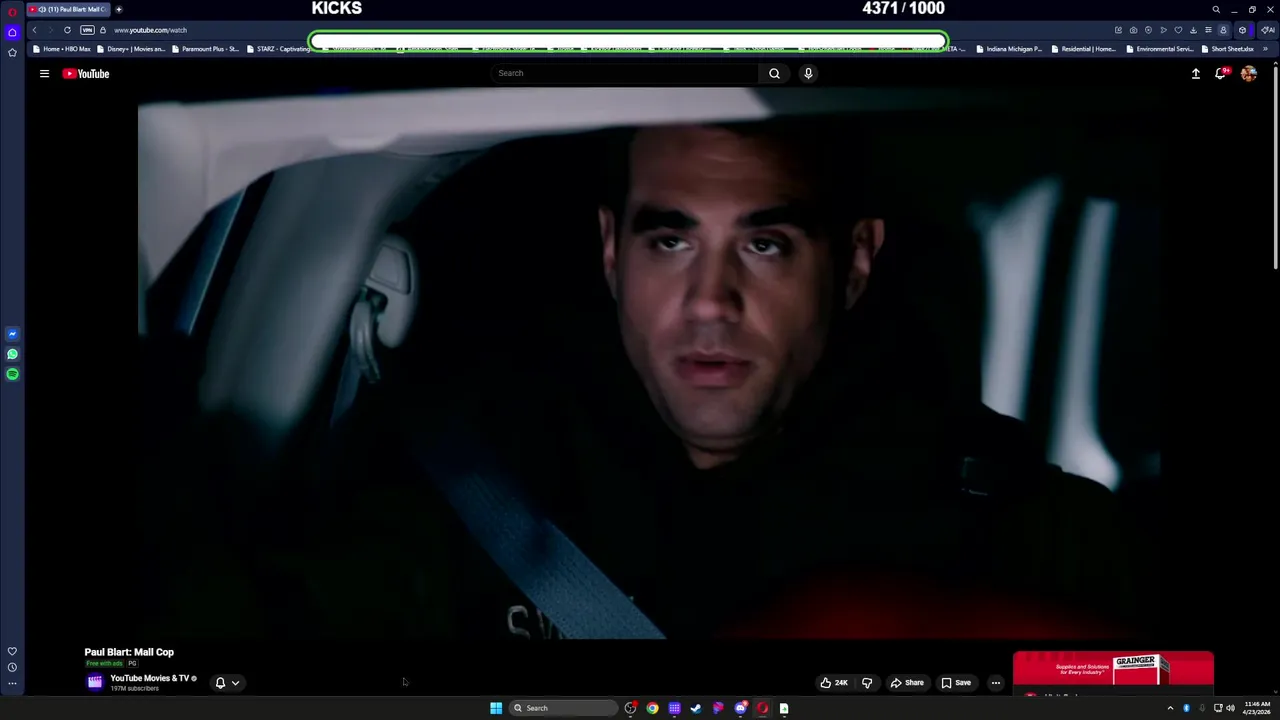This screenshot has width=1280, height=720.
Task: Open the Disney+ Movies bookmark
Action: tap(130, 49)
